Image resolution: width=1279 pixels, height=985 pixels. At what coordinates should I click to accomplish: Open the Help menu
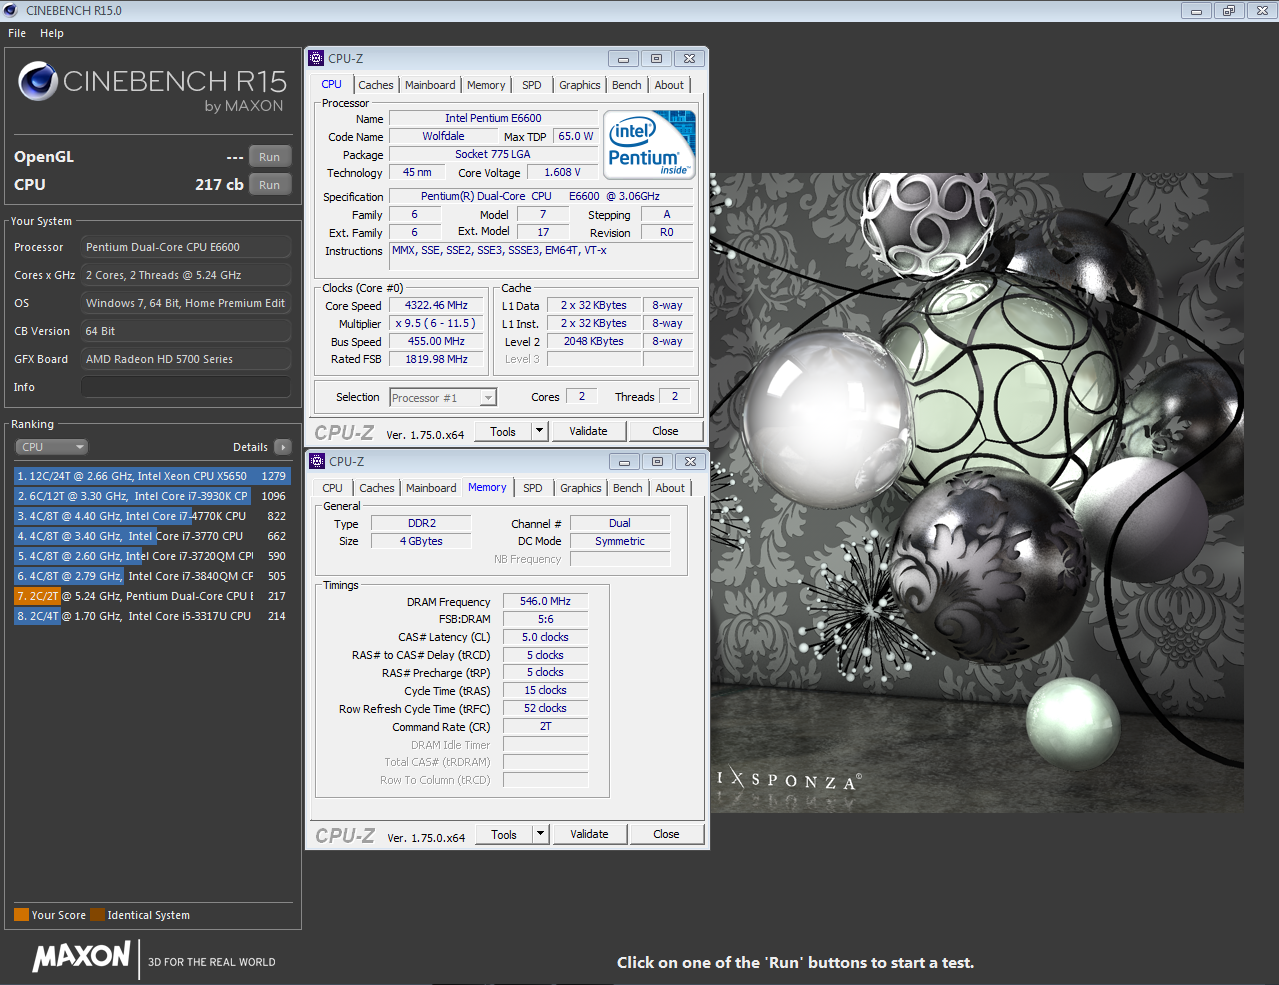point(52,33)
